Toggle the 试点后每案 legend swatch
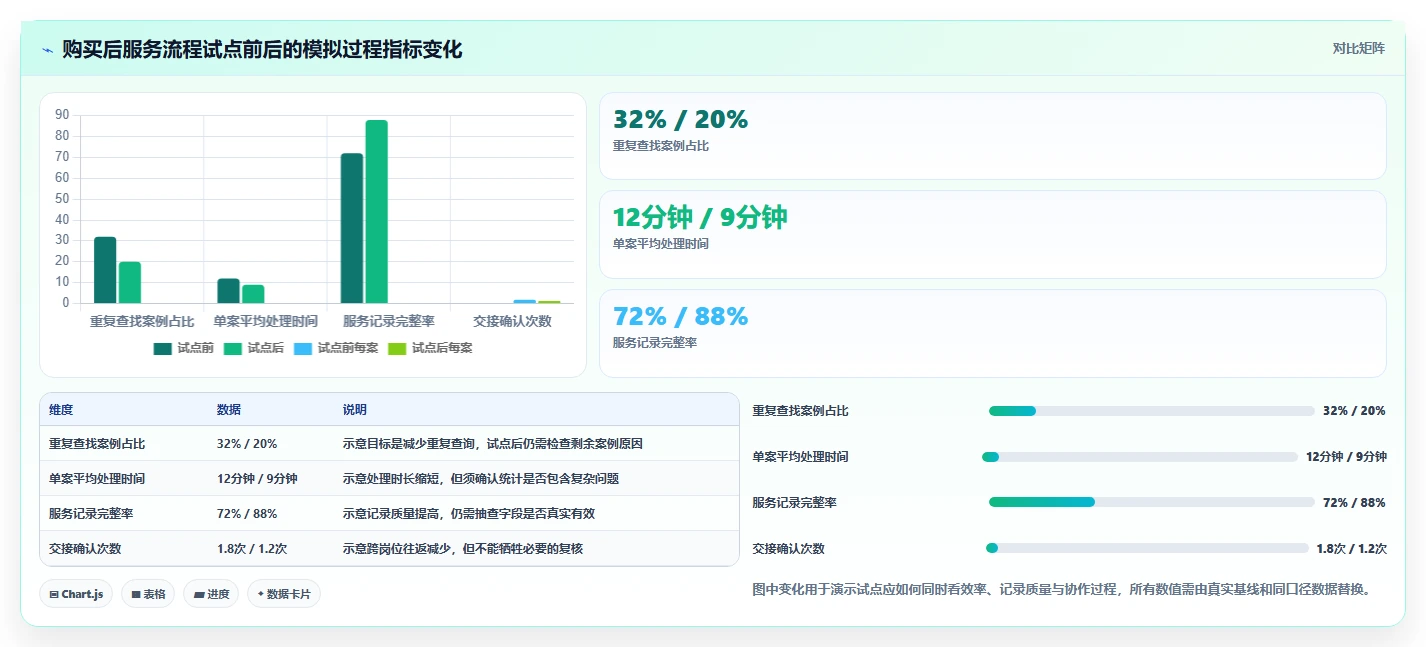 (x=397, y=348)
